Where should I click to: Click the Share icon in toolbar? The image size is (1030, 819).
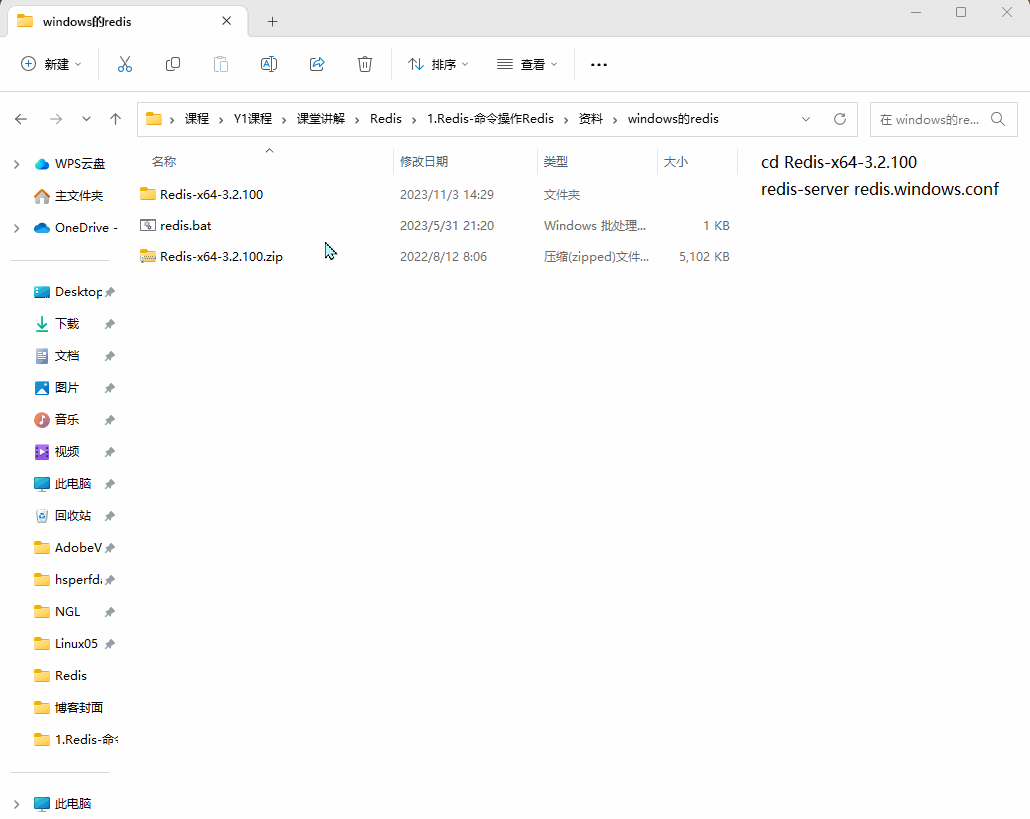pos(317,64)
